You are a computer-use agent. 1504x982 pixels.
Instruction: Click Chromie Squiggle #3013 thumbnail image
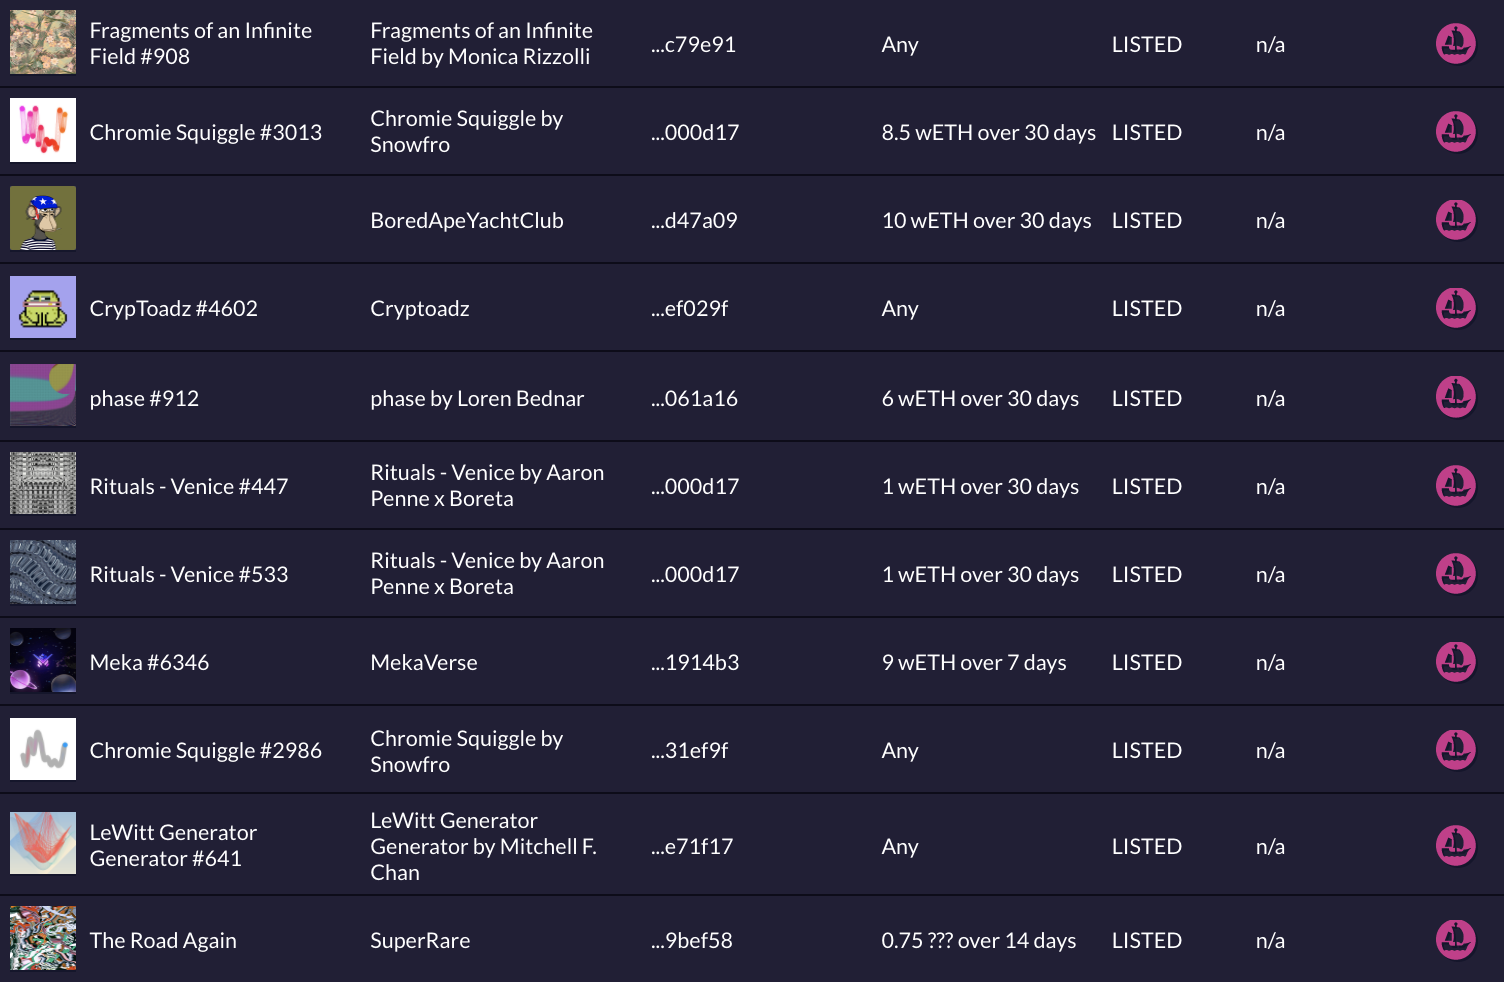43,130
